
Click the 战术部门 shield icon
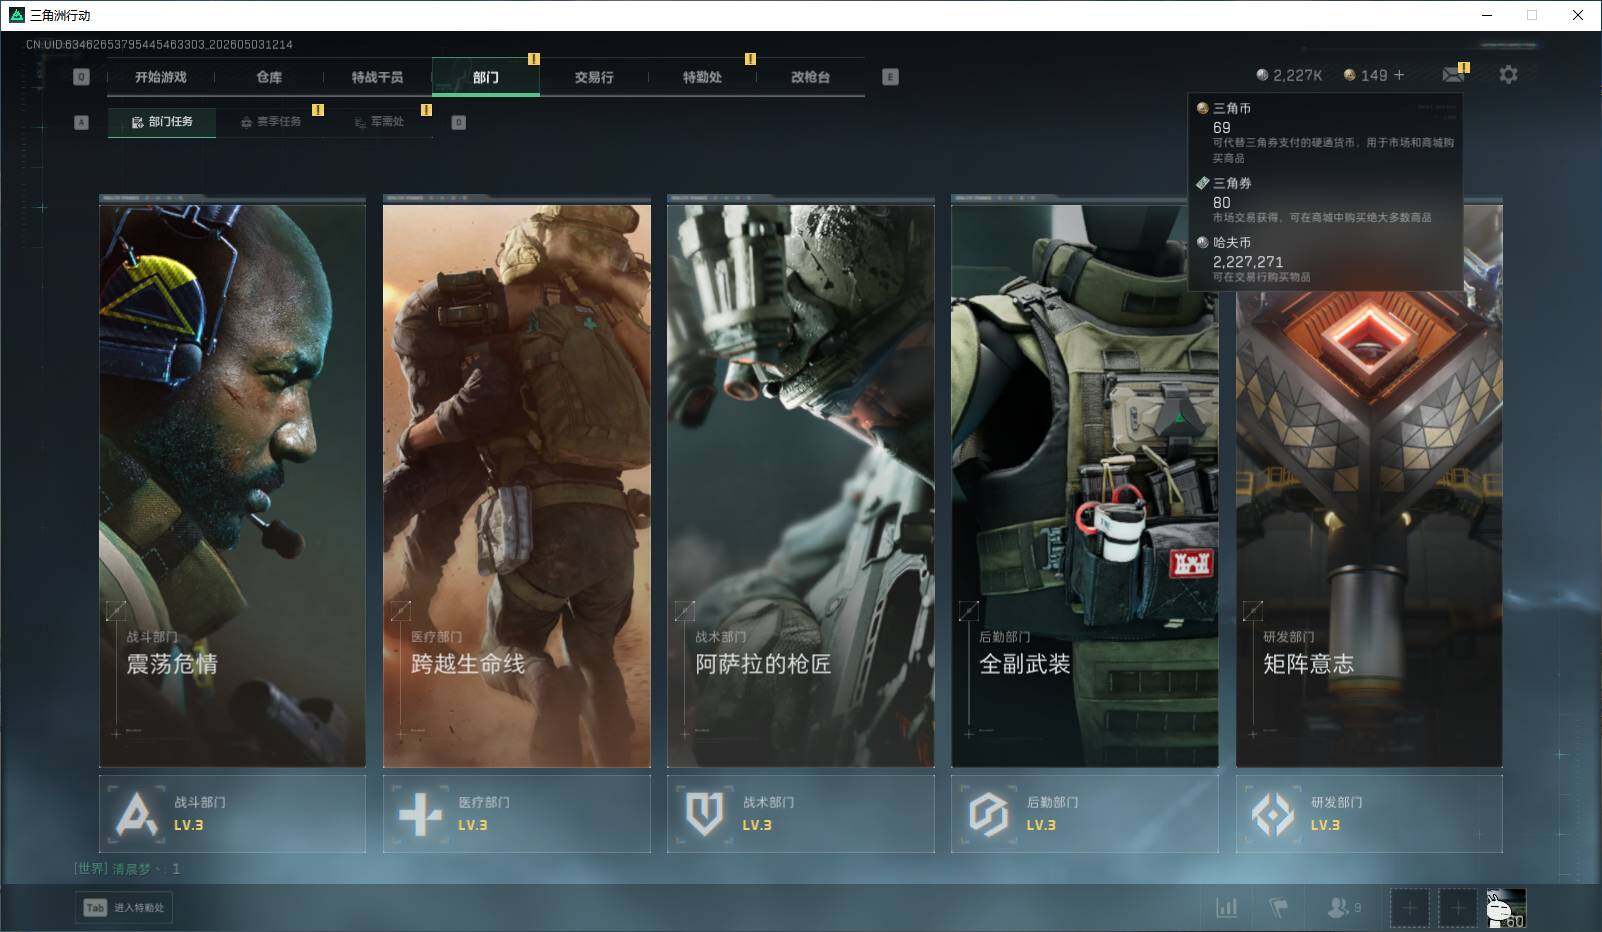[x=704, y=814]
